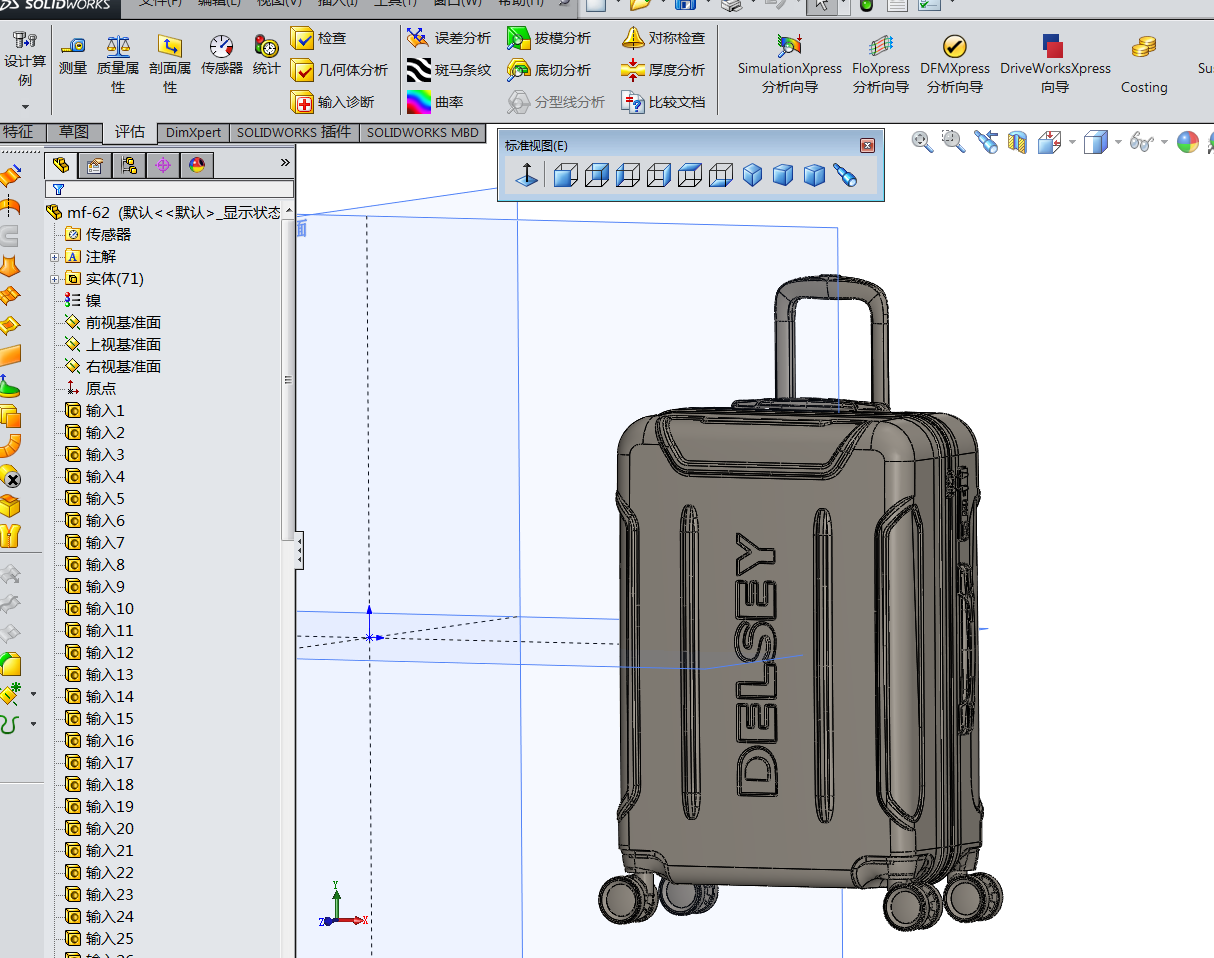This screenshot has height=958, width=1214.
Task: Select 右视基准面 in the tree
Action: point(113,367)
